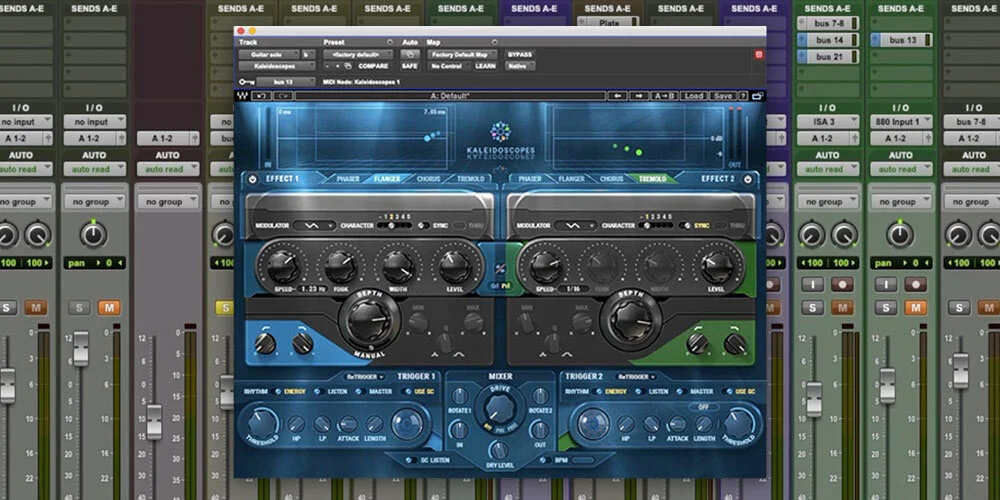Click the BYPASS button
1000x500 pixels.
tap(520, 55)
